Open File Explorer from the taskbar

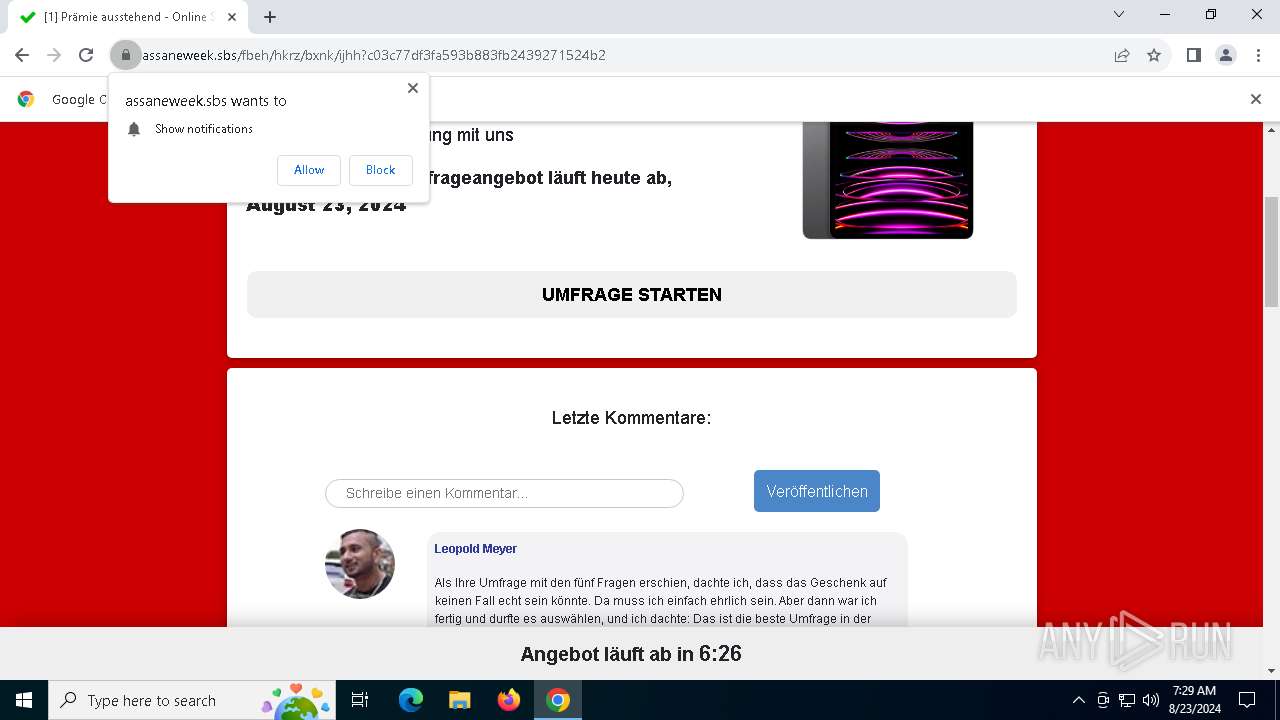[459, 700]
